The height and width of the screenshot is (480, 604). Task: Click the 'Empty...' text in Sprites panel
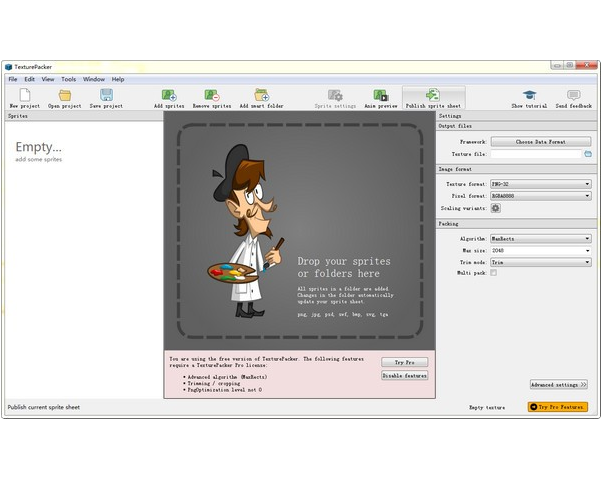click(39, 147)
